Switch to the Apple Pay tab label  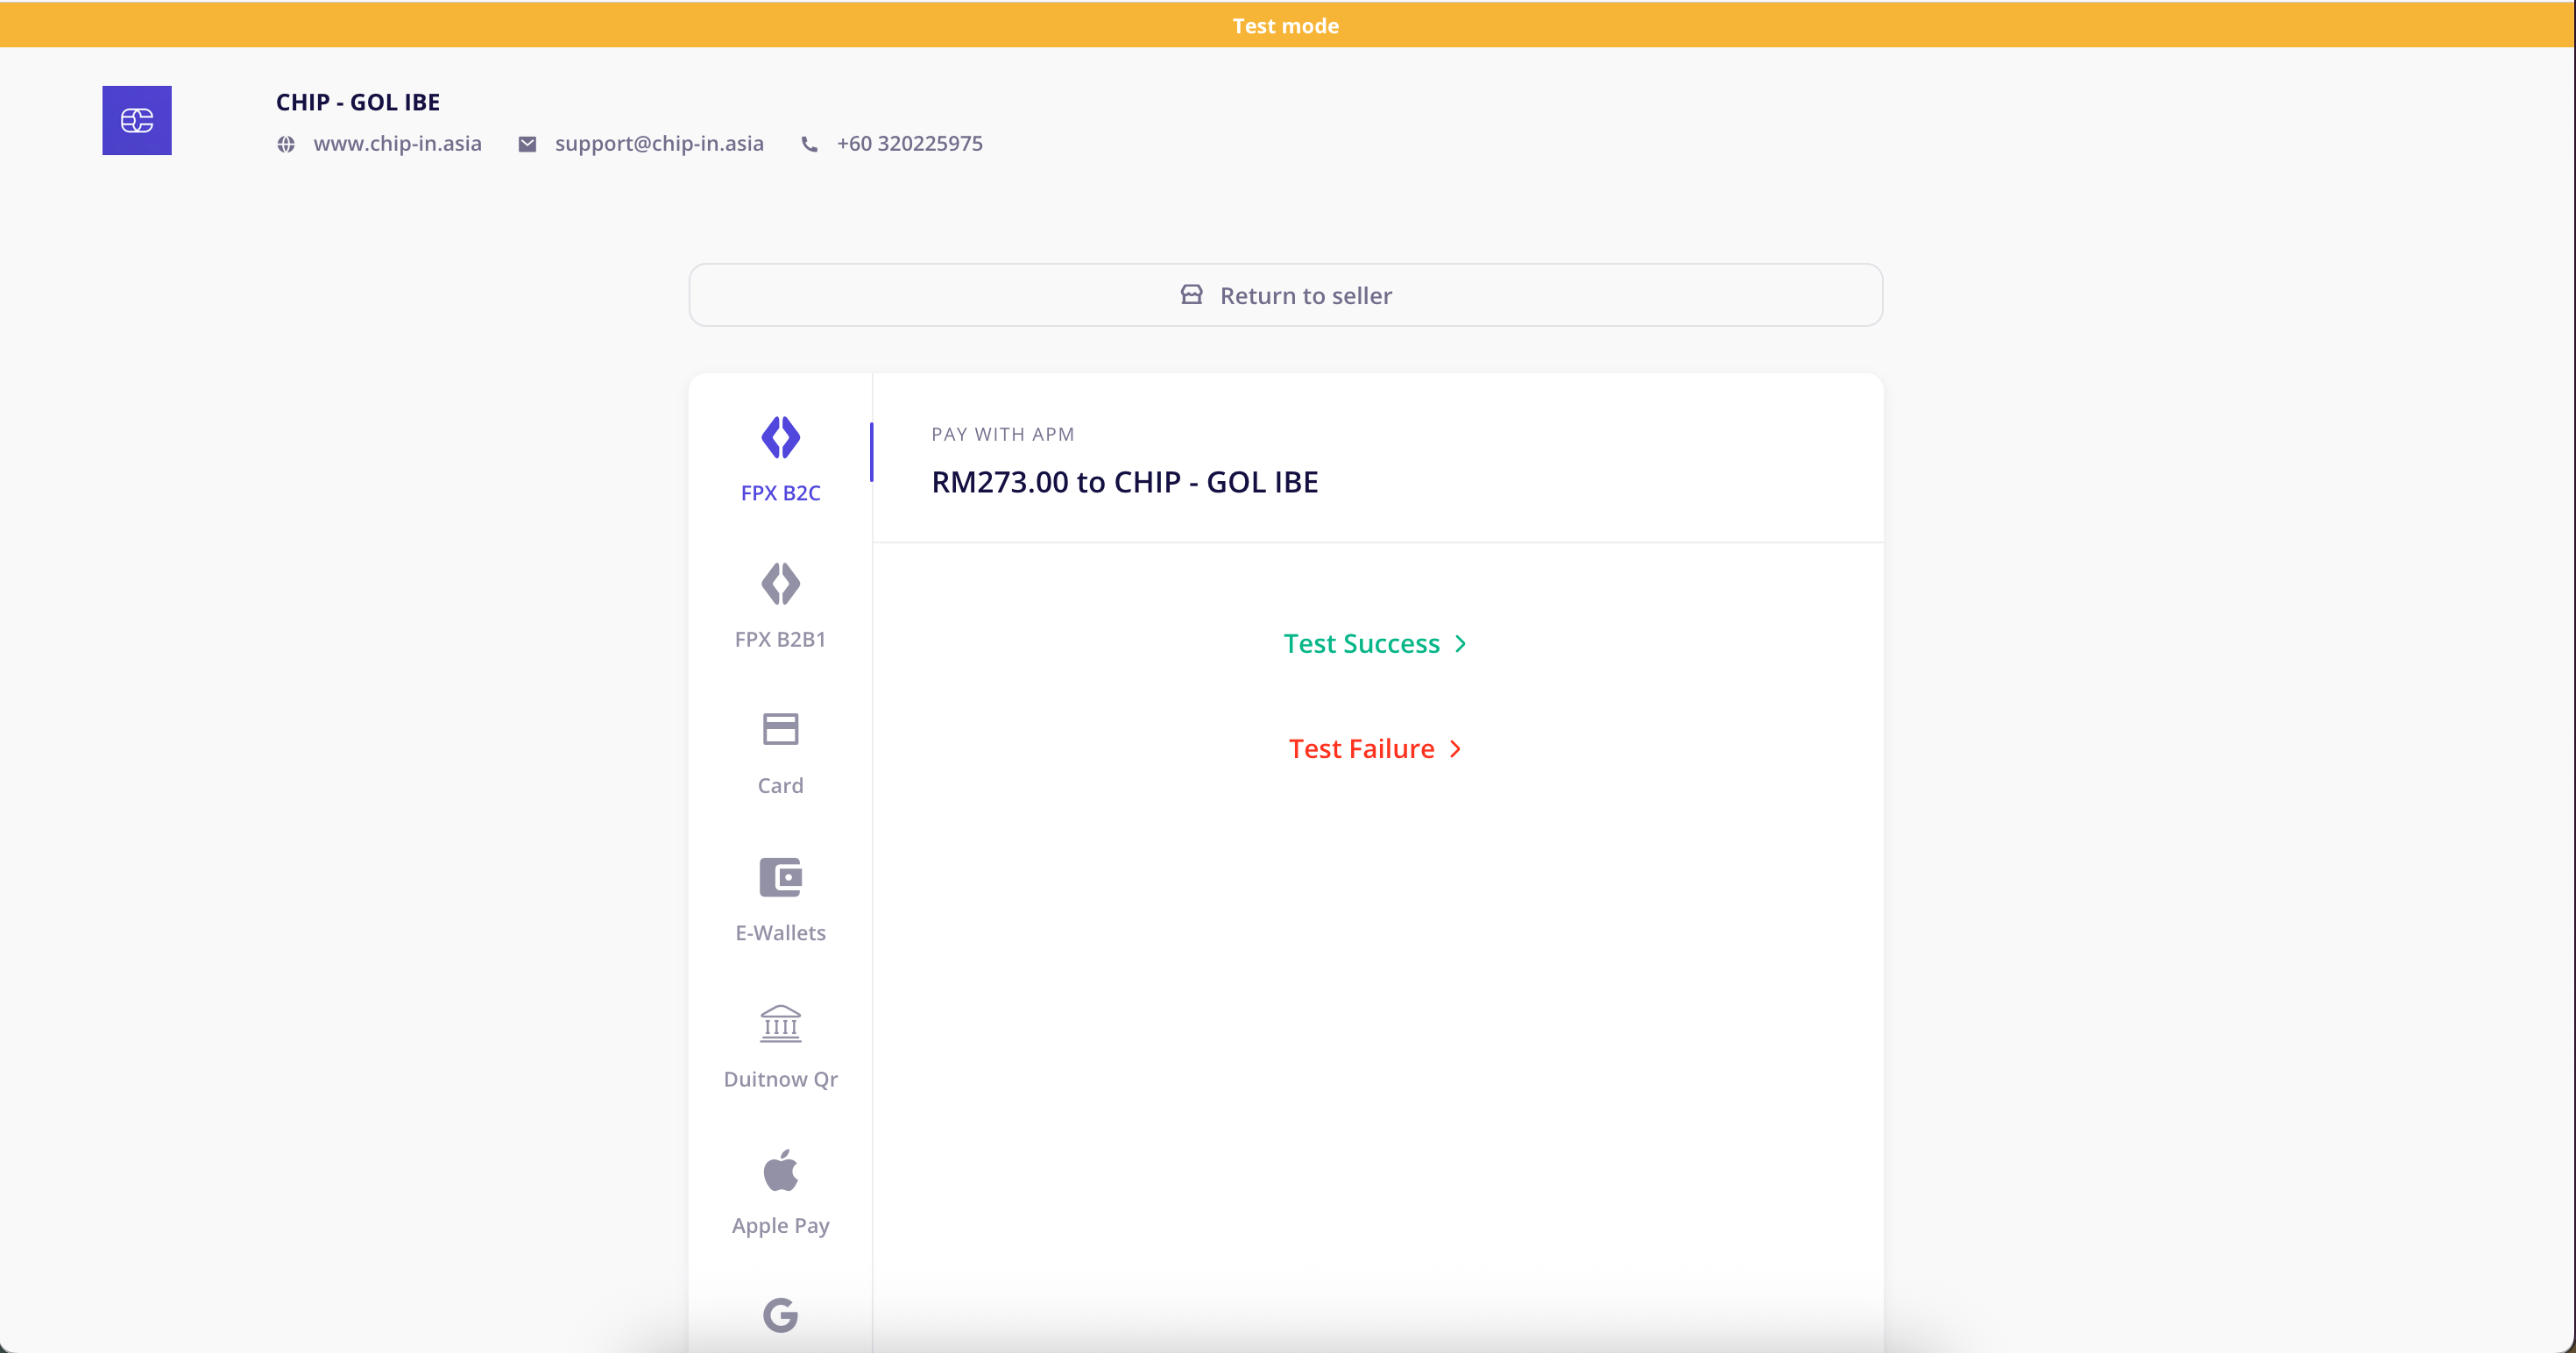pos(780,1226)
